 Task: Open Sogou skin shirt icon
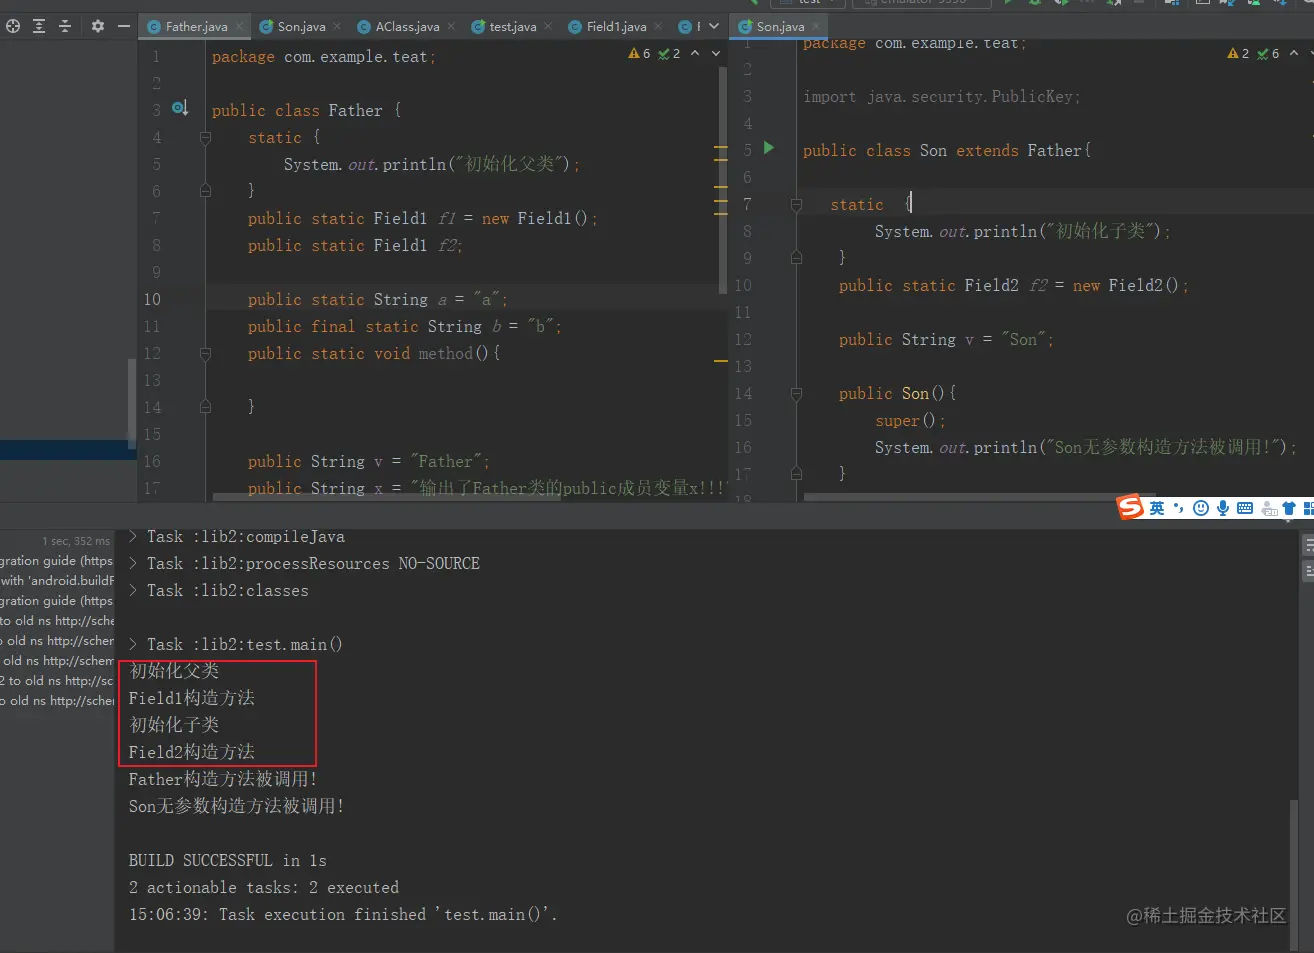pos(1289,508)
